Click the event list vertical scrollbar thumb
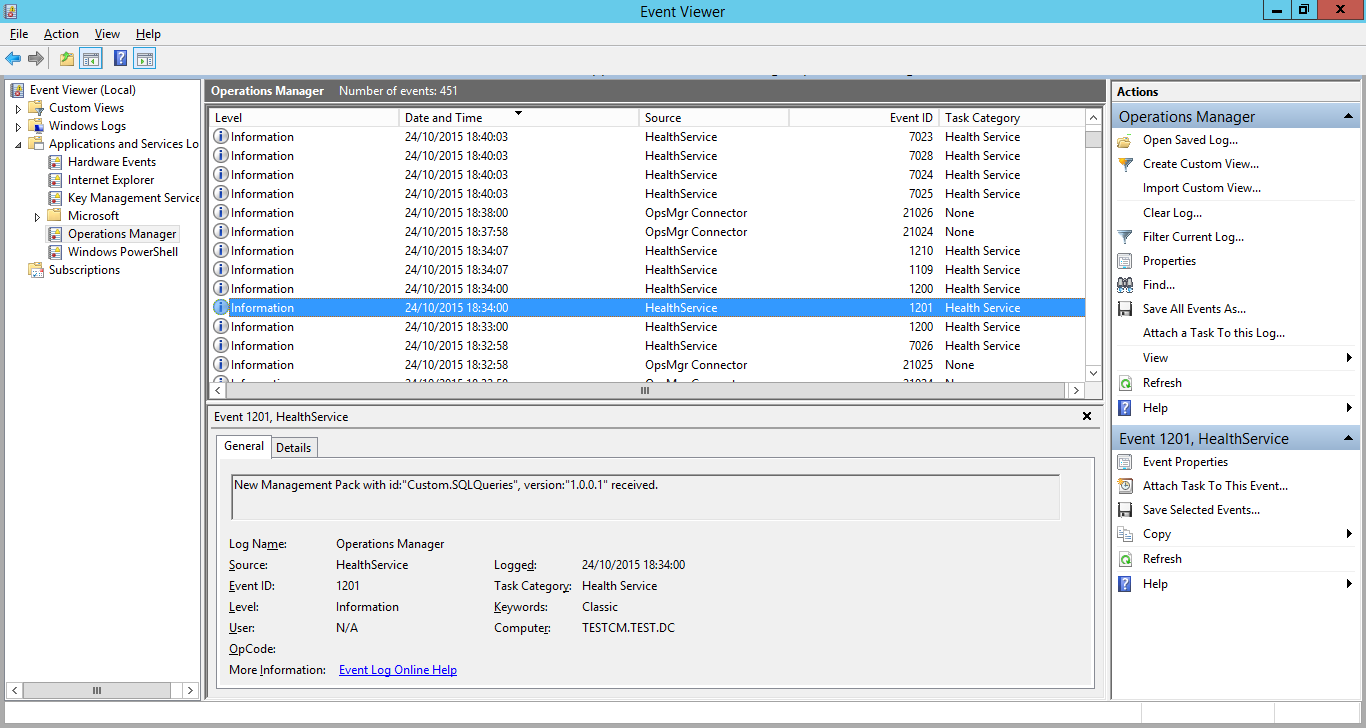This screenshot has height=728, width=1366. click(x=1093, y=137)
